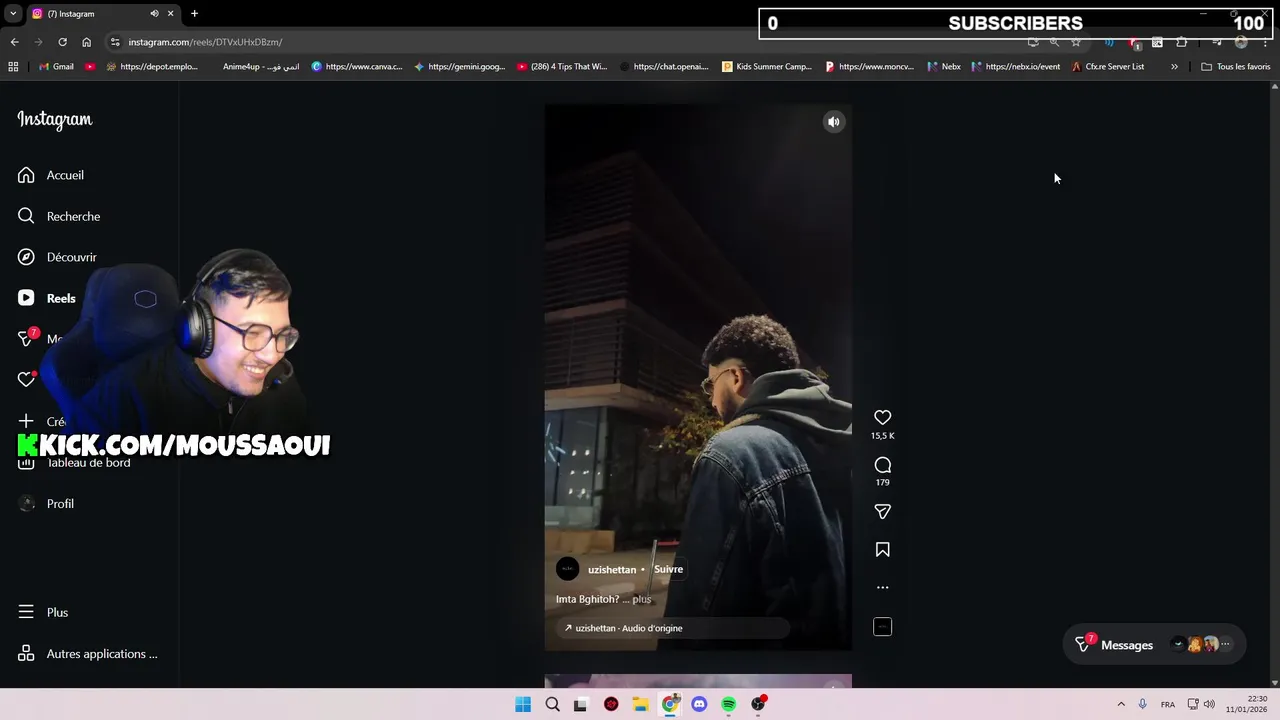Image resolution: width=1280 pixels, height=720 pixels.
Task: Open Windows taskbar search
Action: [552, 704]
